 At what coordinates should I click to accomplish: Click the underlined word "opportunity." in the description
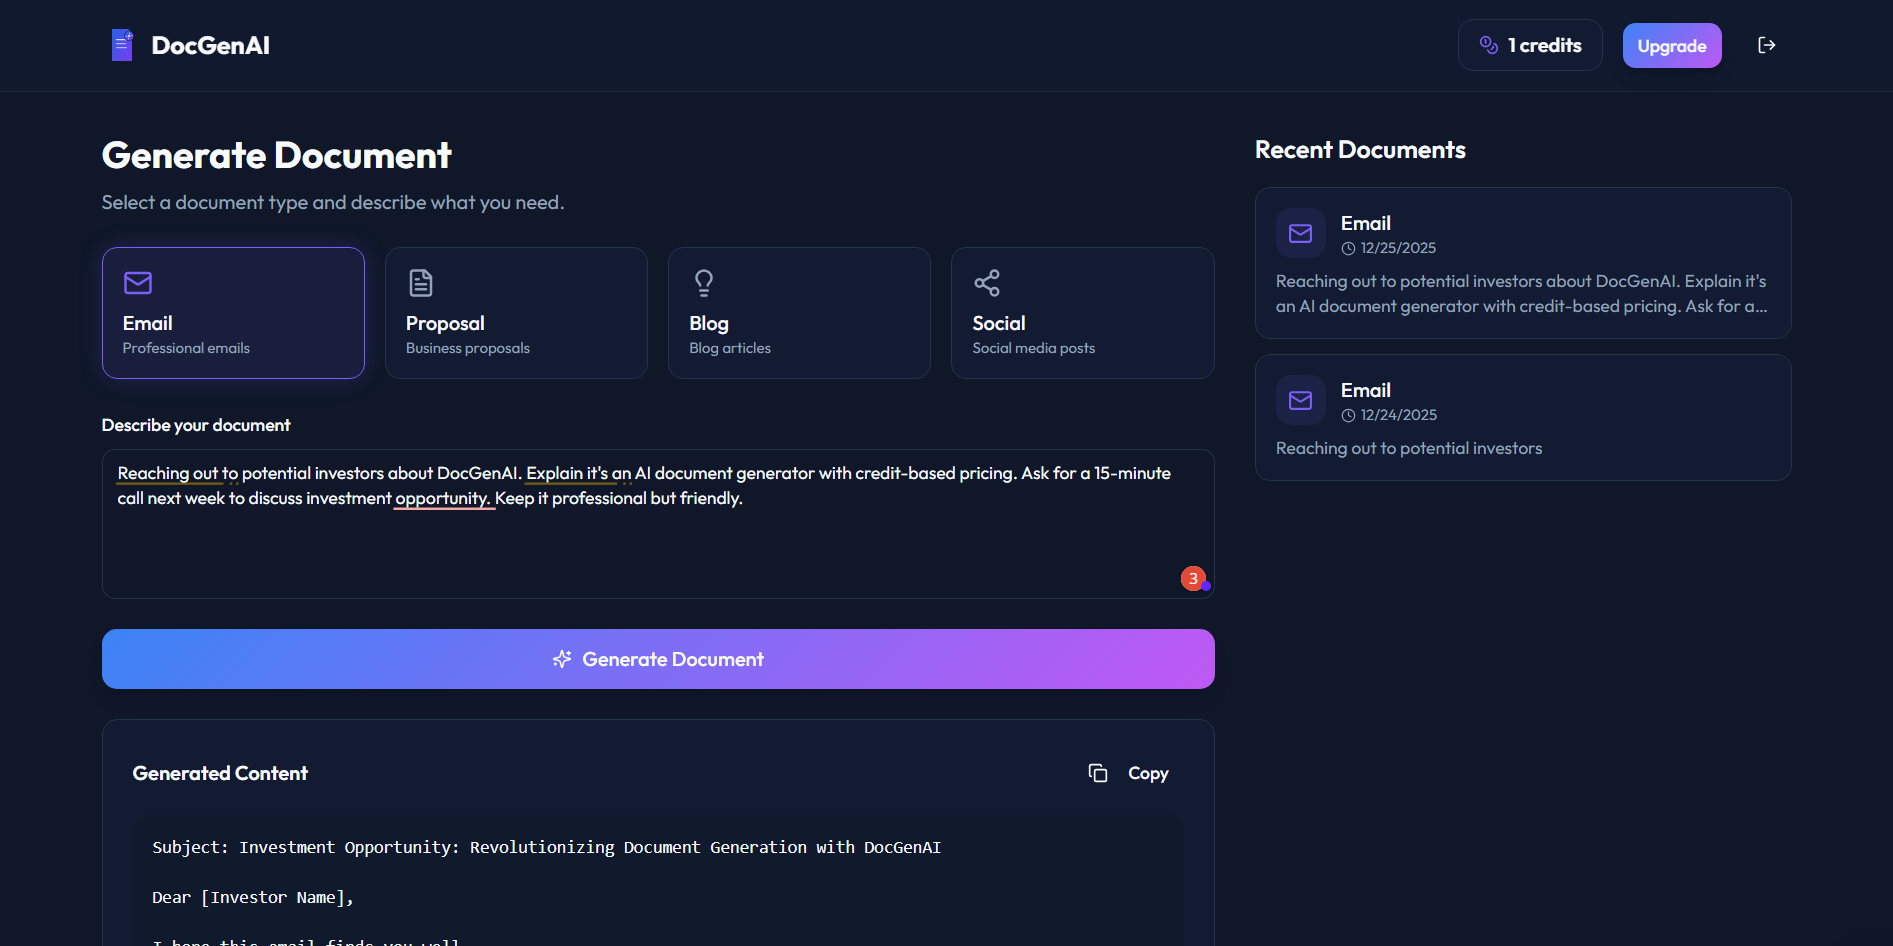443,498
